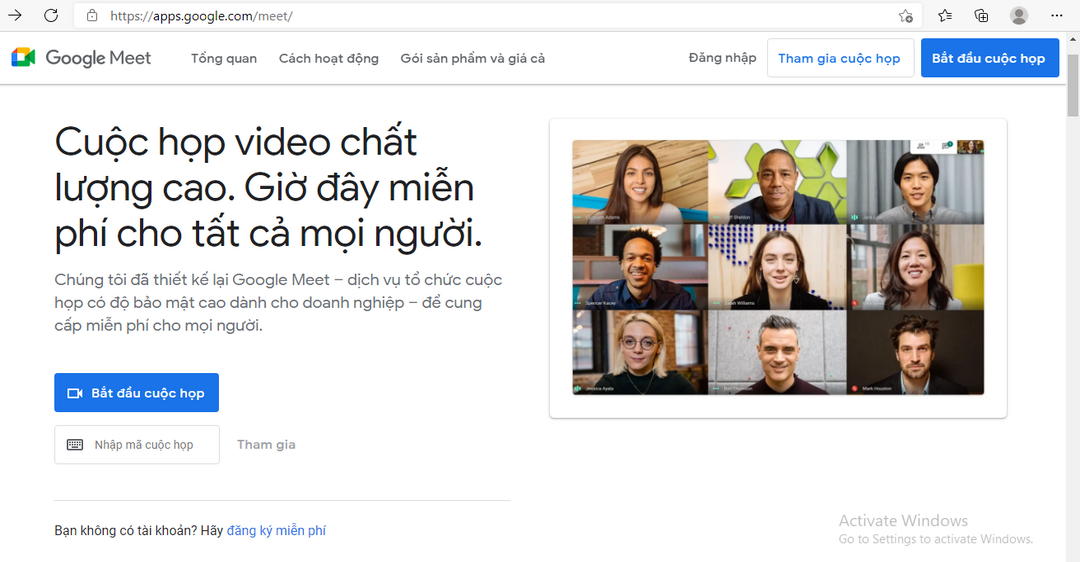1080x562 pixels.
Task: Open the Favorites list icon
Action: 945,15
